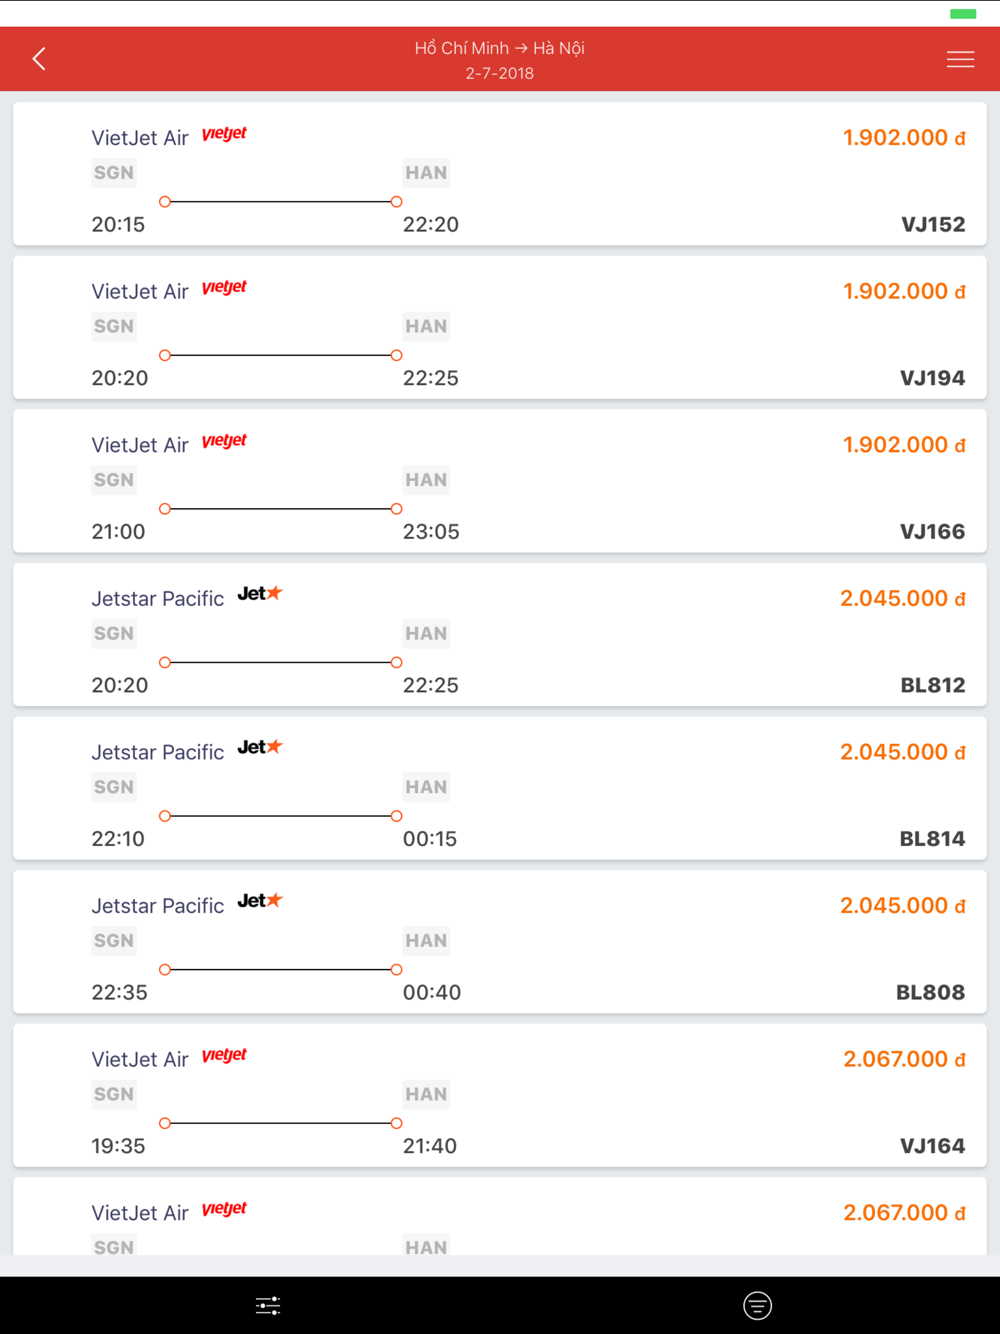Click VietJet logo on flight VJ152
Image resolution: width=1000 pixels, height=1334 pixels.
[224, 135]
